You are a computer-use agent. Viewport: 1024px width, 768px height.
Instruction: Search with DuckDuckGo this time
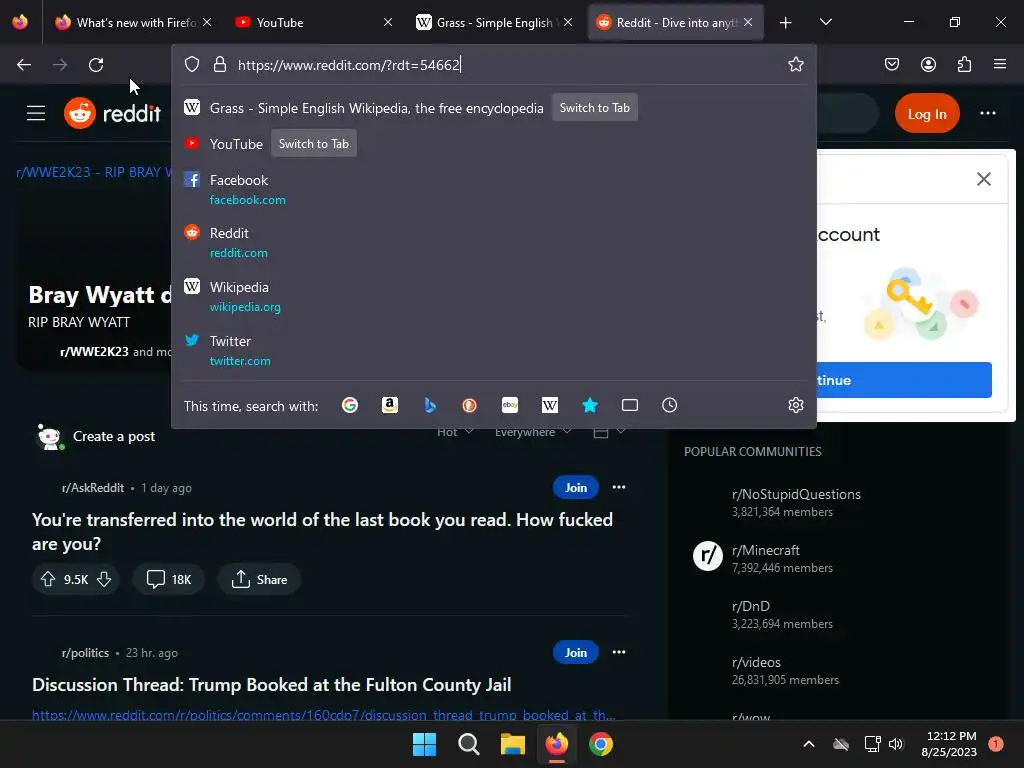point(470,406)
